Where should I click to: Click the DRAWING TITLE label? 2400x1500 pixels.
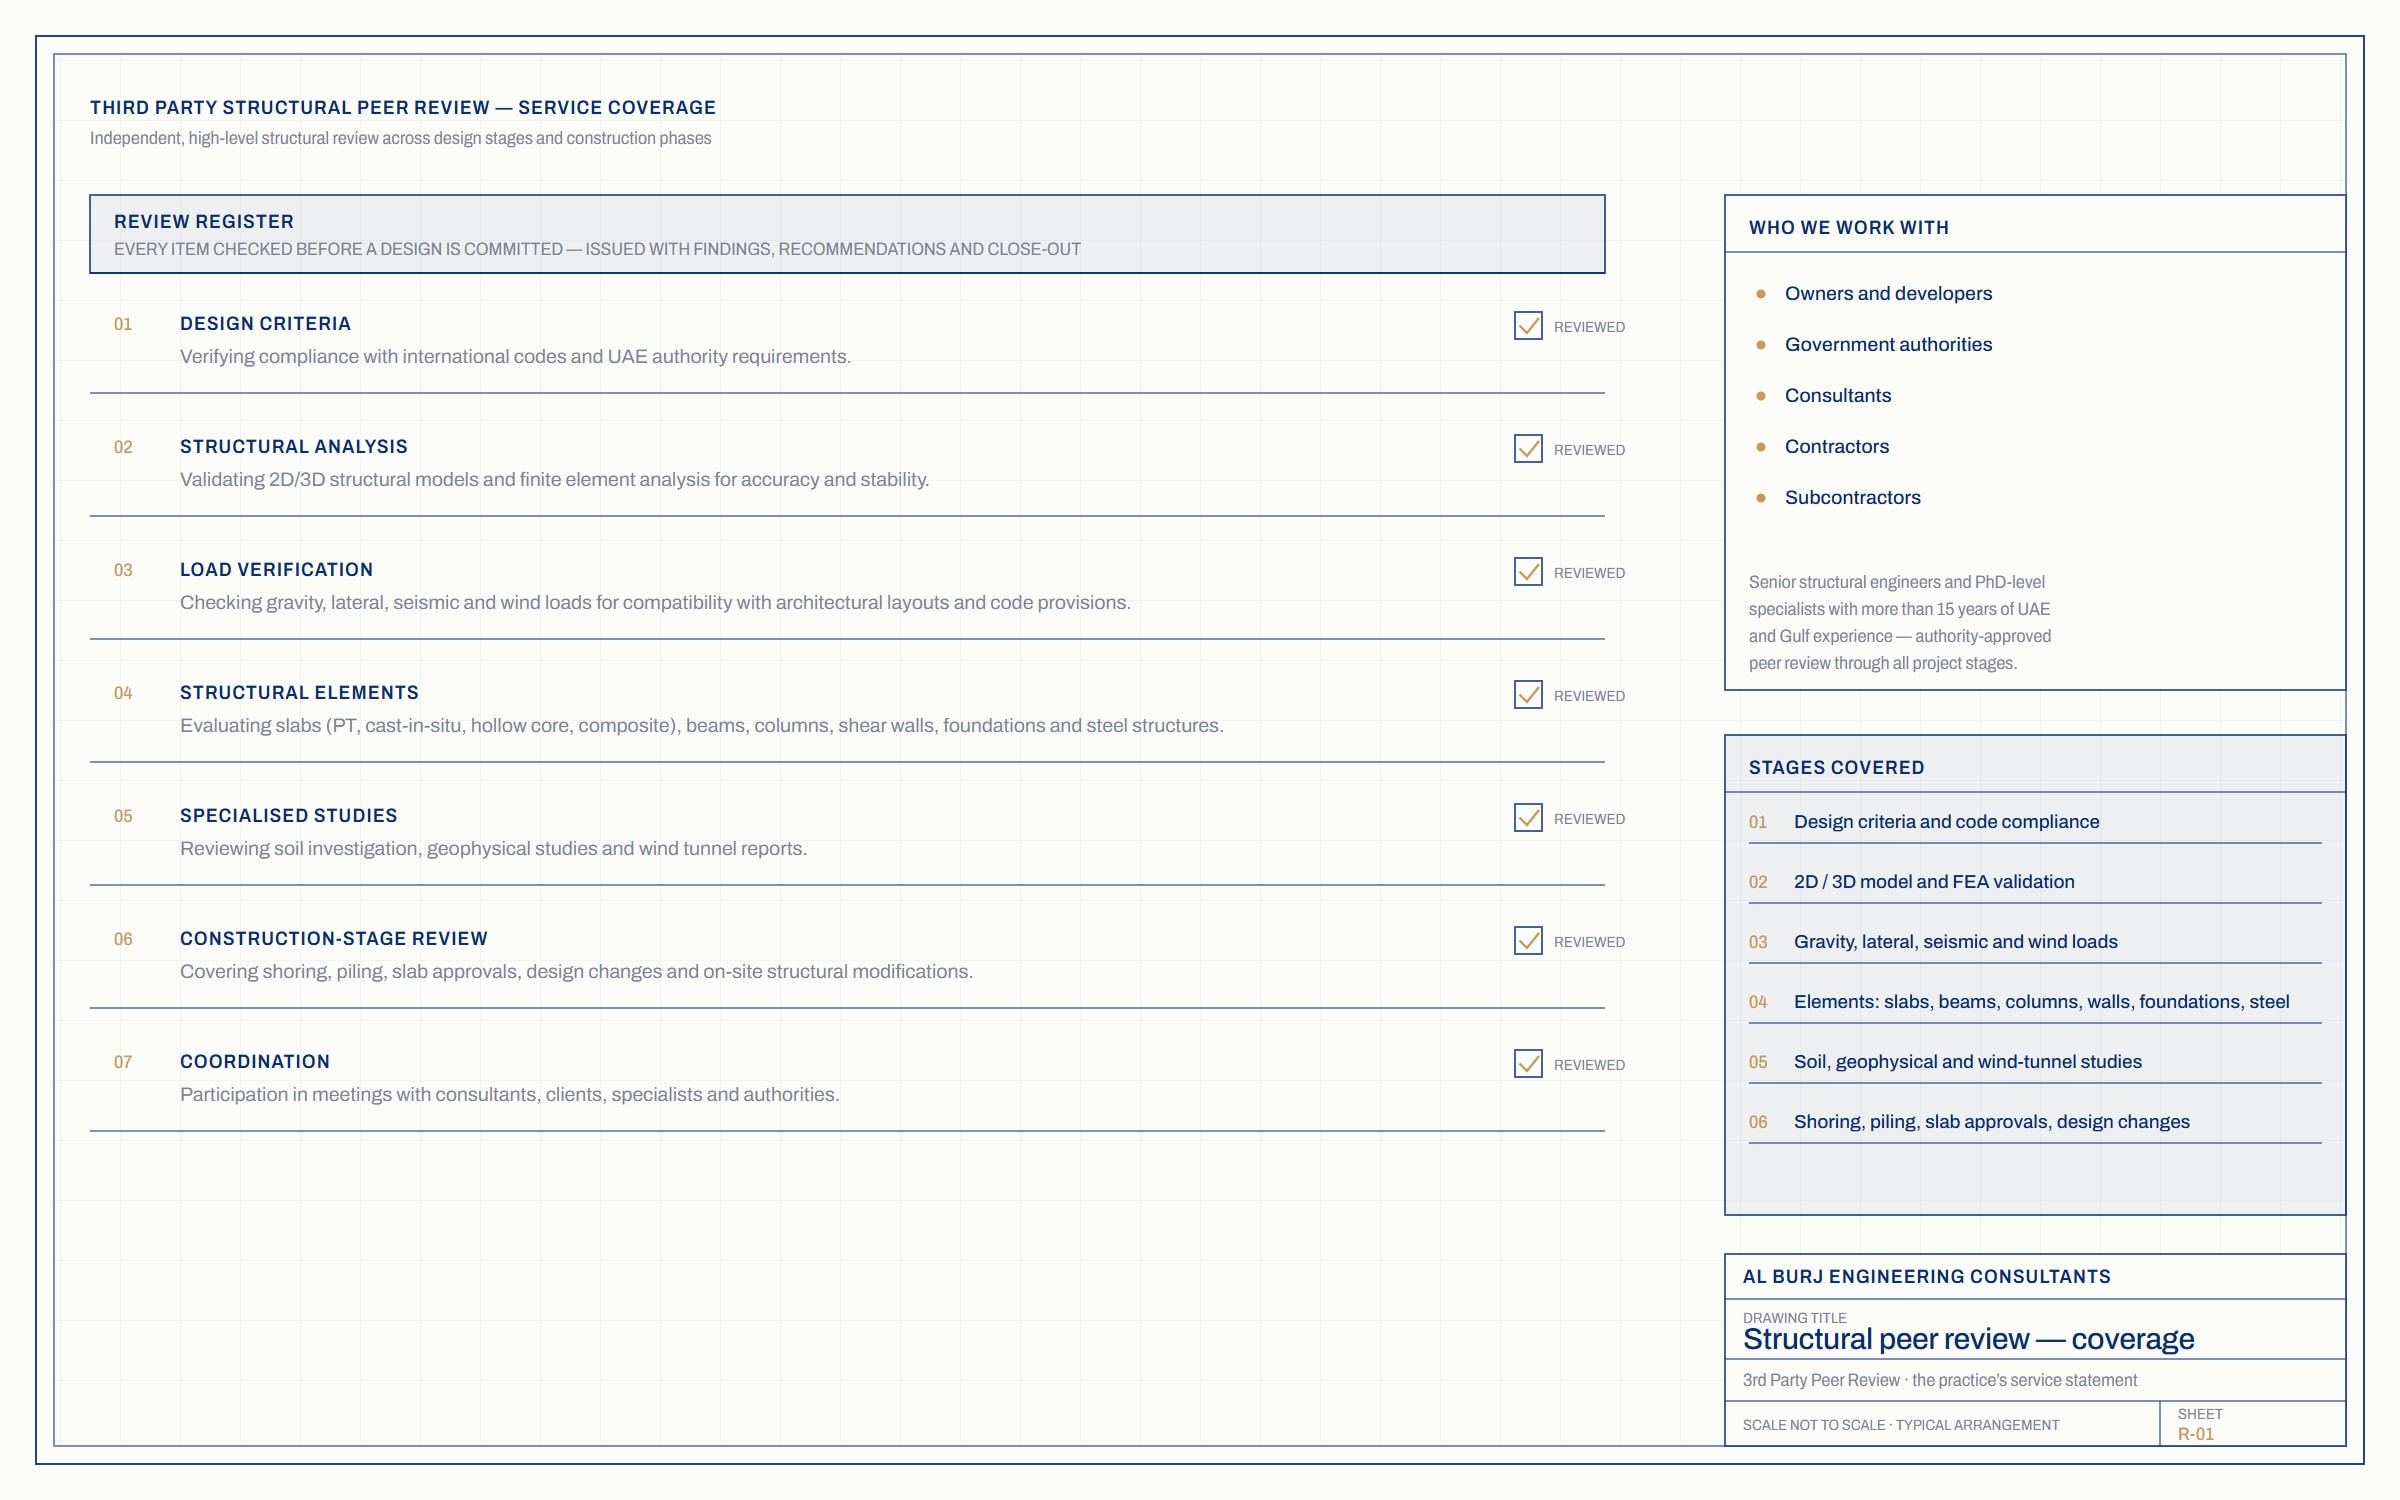1794,1318
